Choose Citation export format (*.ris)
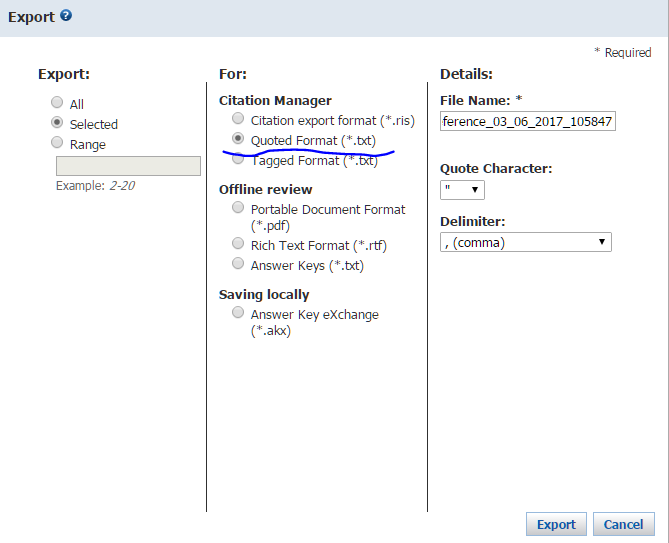 tap(238, 119)
